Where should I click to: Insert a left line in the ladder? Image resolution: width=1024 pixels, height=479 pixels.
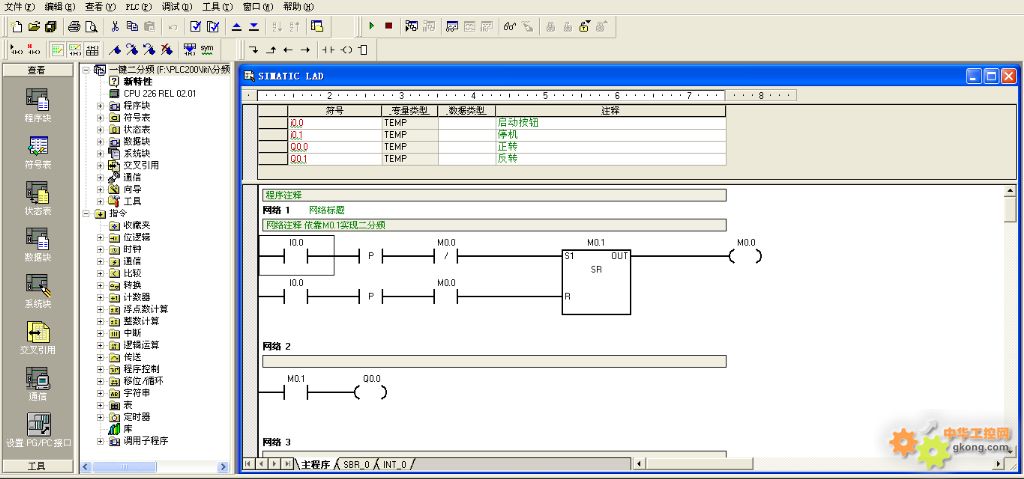pos(288,50)
